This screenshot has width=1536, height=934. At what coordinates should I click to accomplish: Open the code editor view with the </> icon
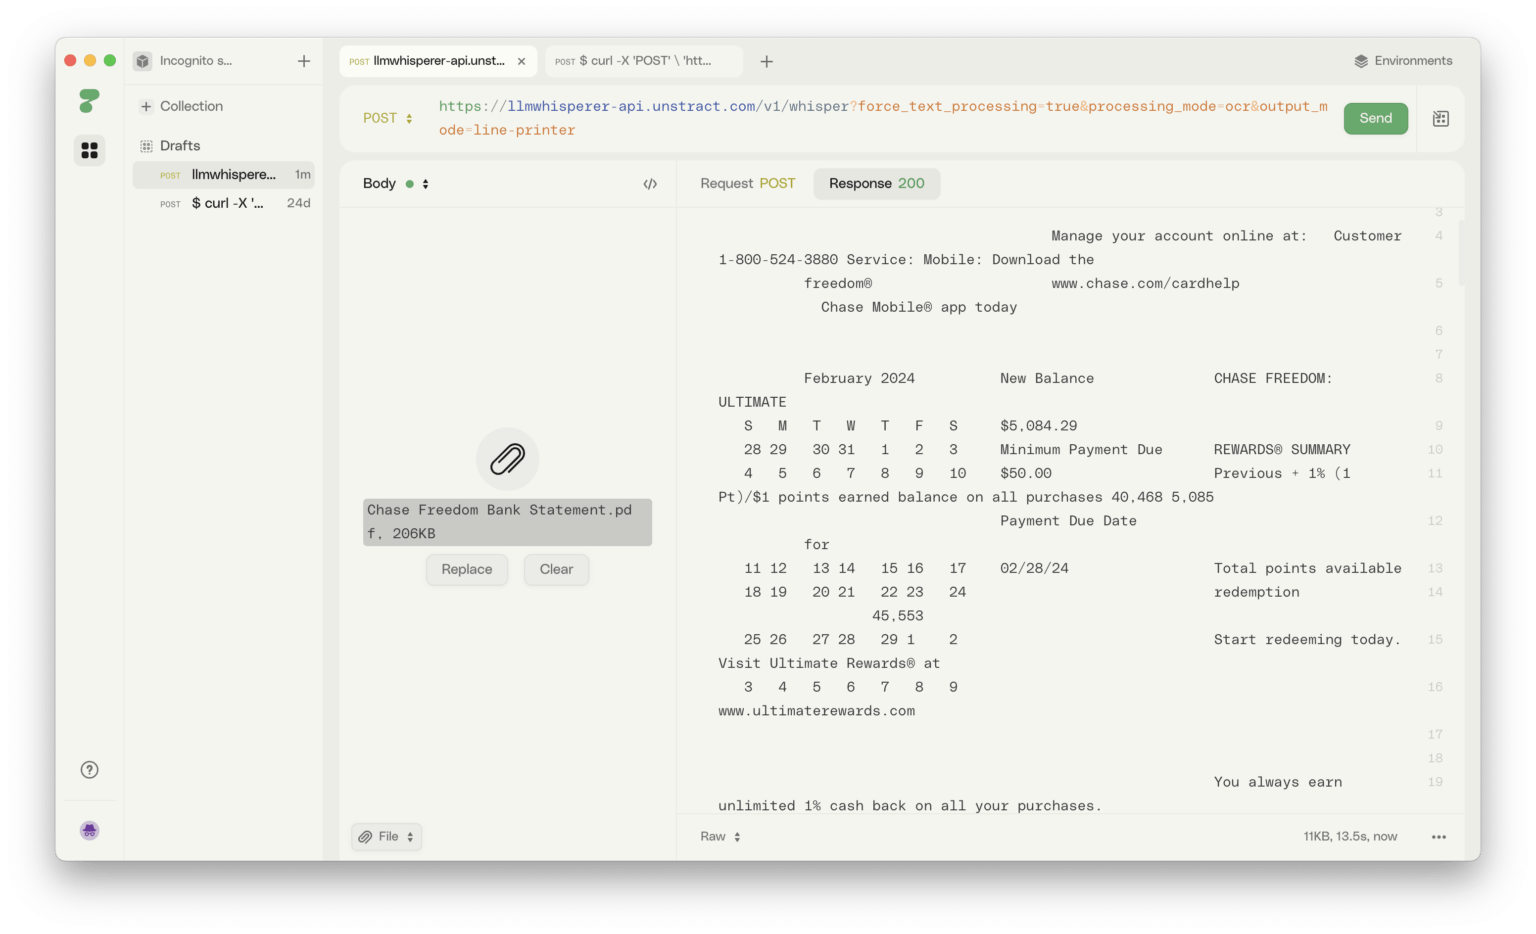click(650, 184)
